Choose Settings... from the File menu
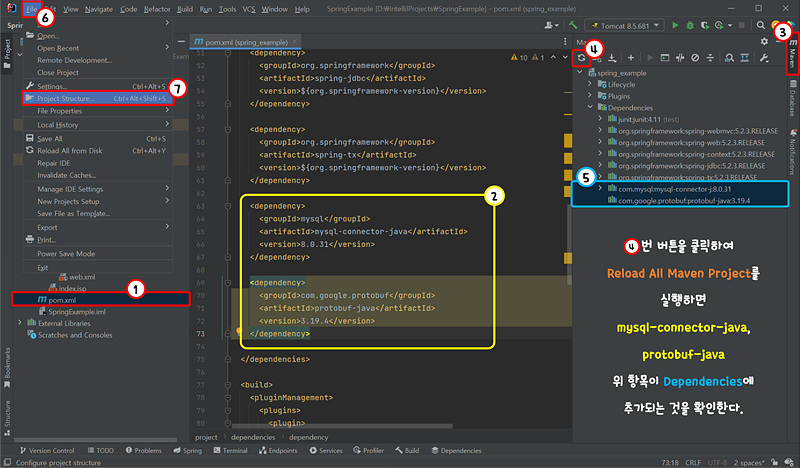The height and width of the screenshot is (468, 800). (x=97, y=86)
